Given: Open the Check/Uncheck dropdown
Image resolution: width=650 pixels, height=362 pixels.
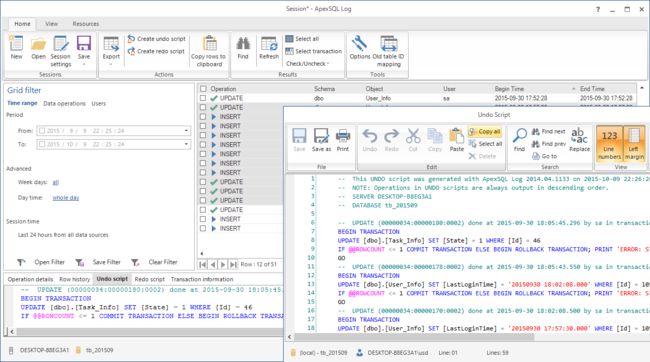Looking at the screenshot, I should tap(307, 63).
